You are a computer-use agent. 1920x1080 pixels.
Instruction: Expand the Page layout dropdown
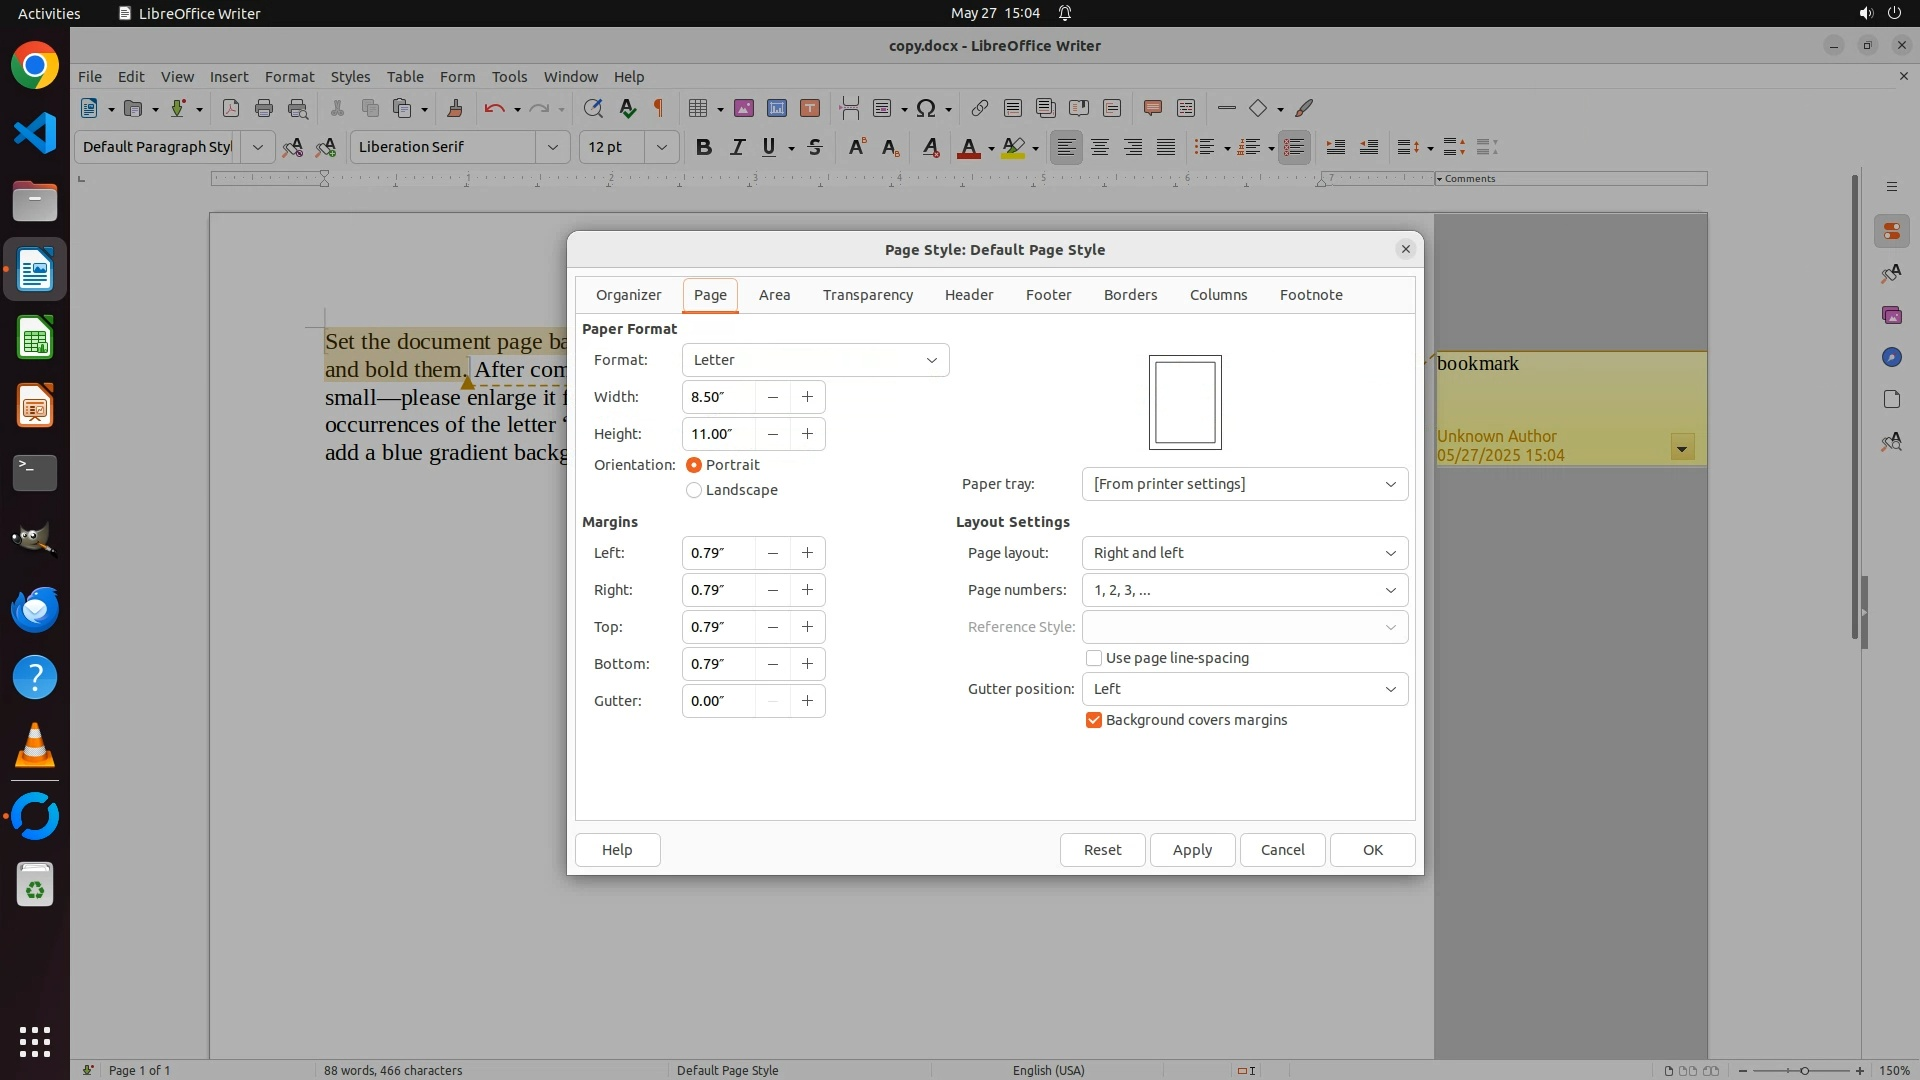[1244, 553]
